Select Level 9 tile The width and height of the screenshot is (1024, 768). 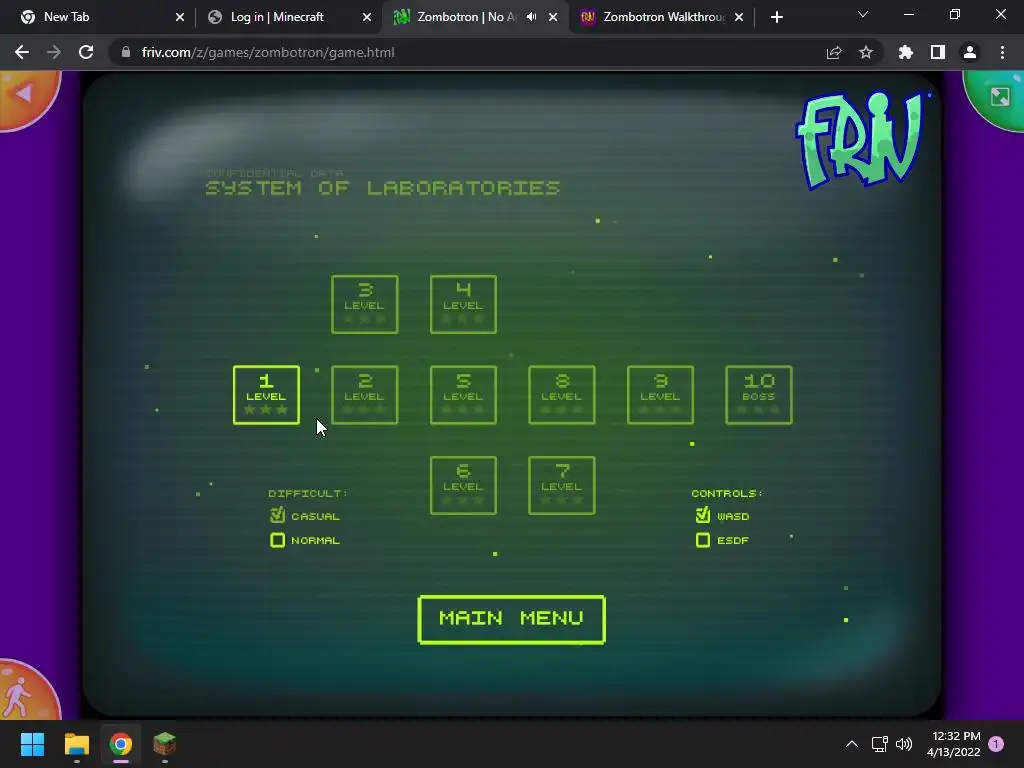point(660,395)
